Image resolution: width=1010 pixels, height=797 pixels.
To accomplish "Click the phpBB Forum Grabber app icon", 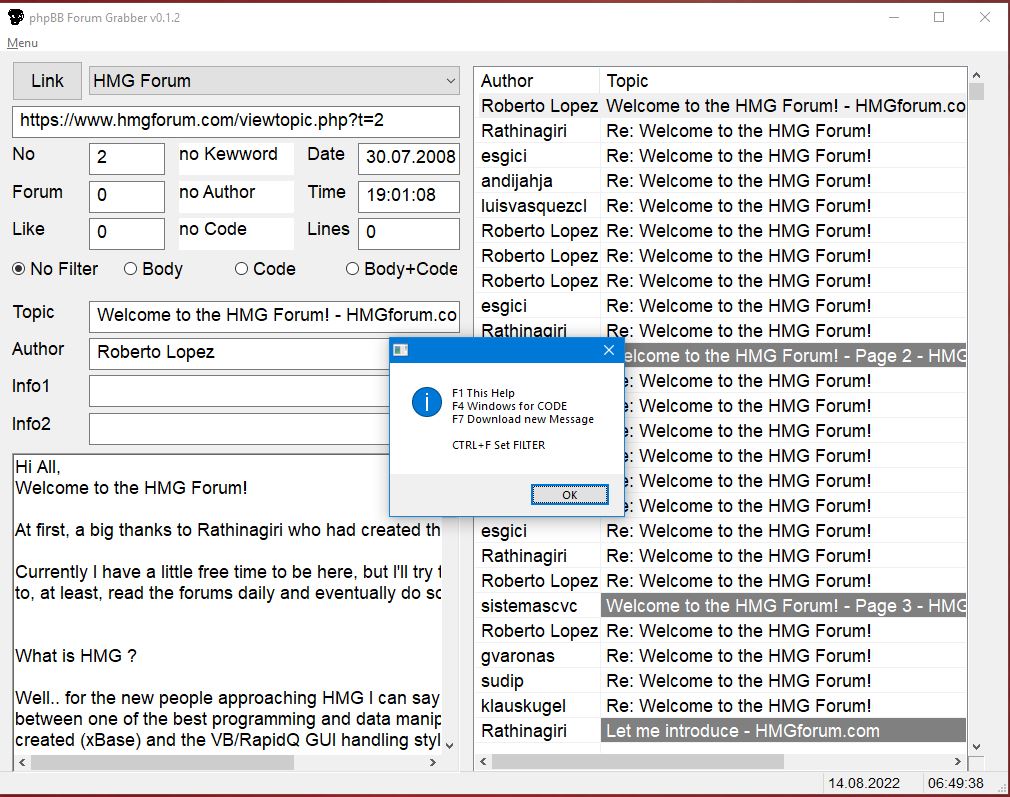I will tap(15, 17).
